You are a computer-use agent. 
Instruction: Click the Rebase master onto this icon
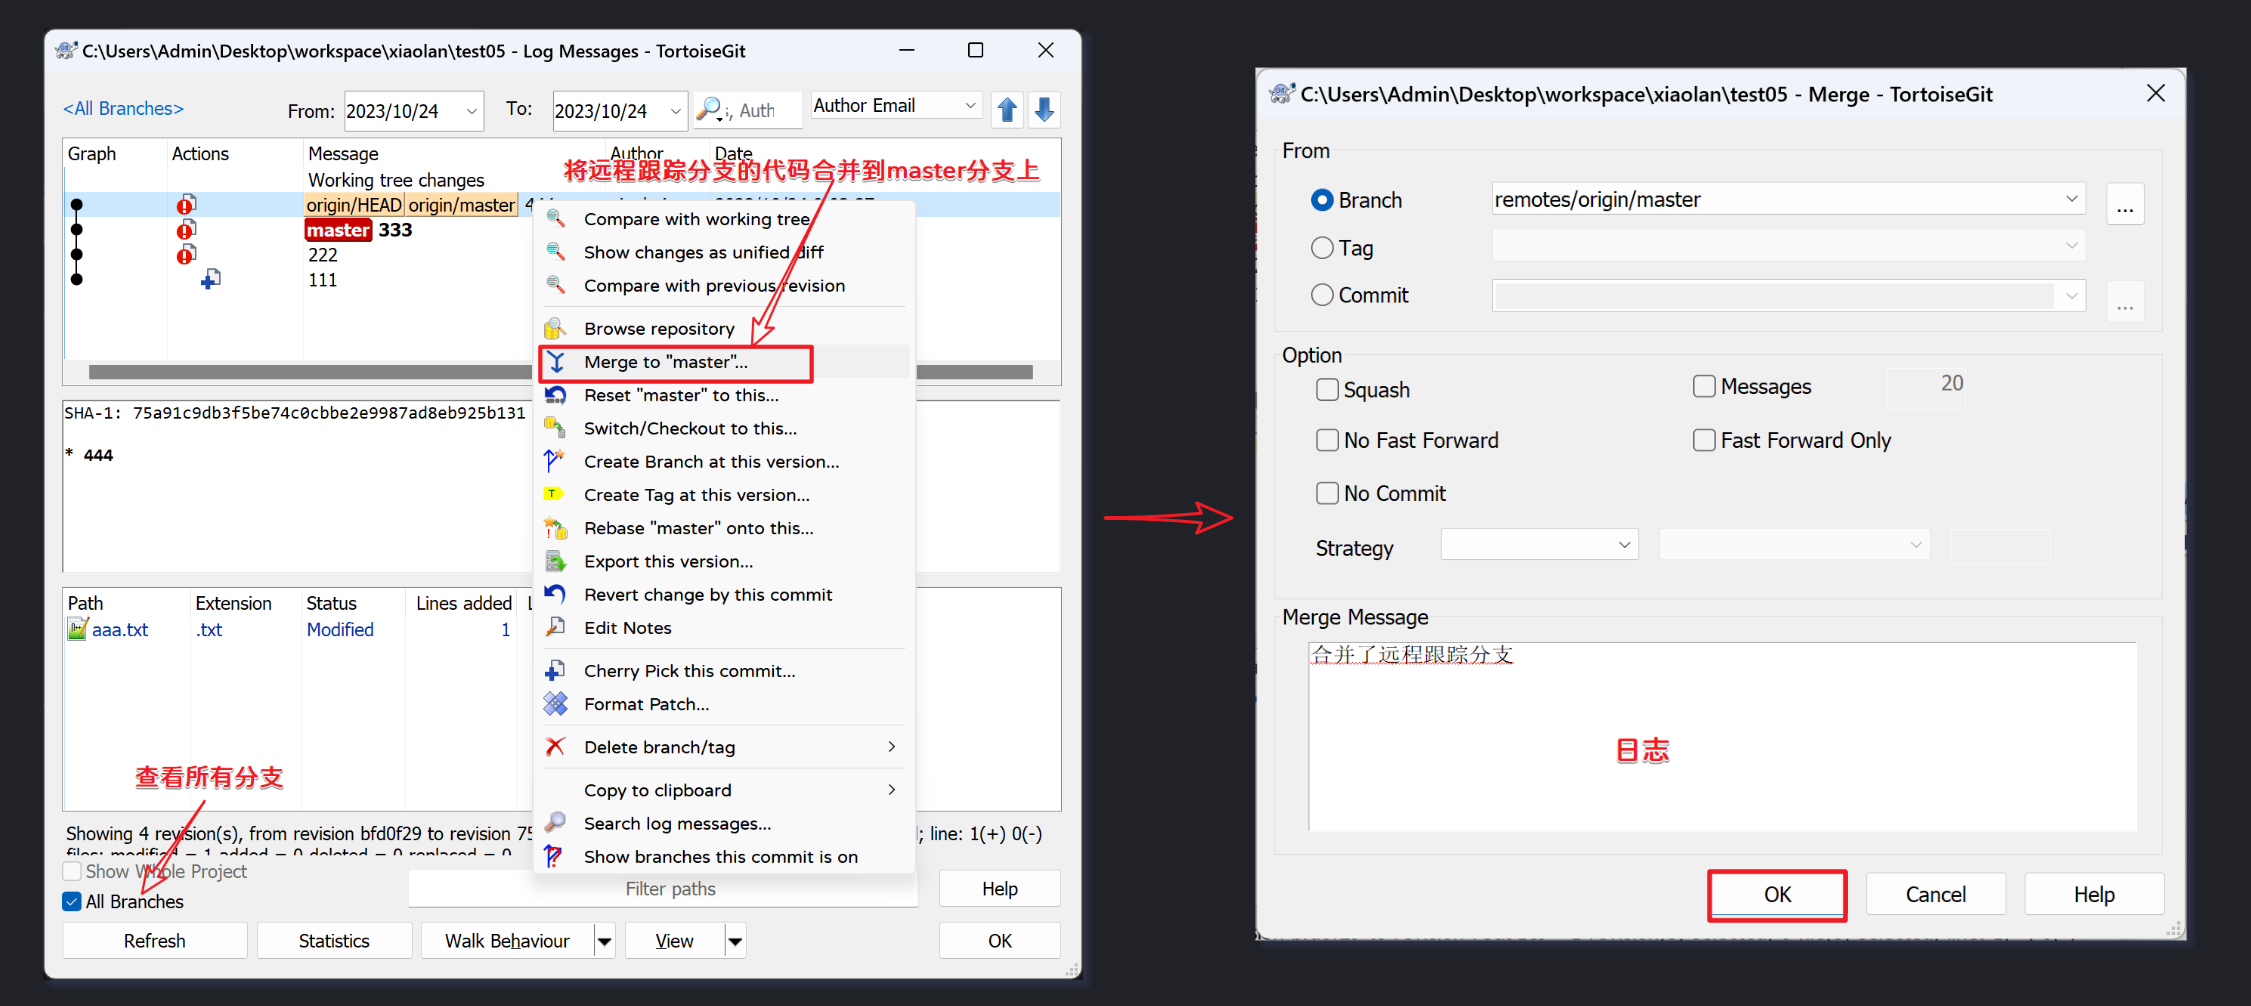coord(555,528)
